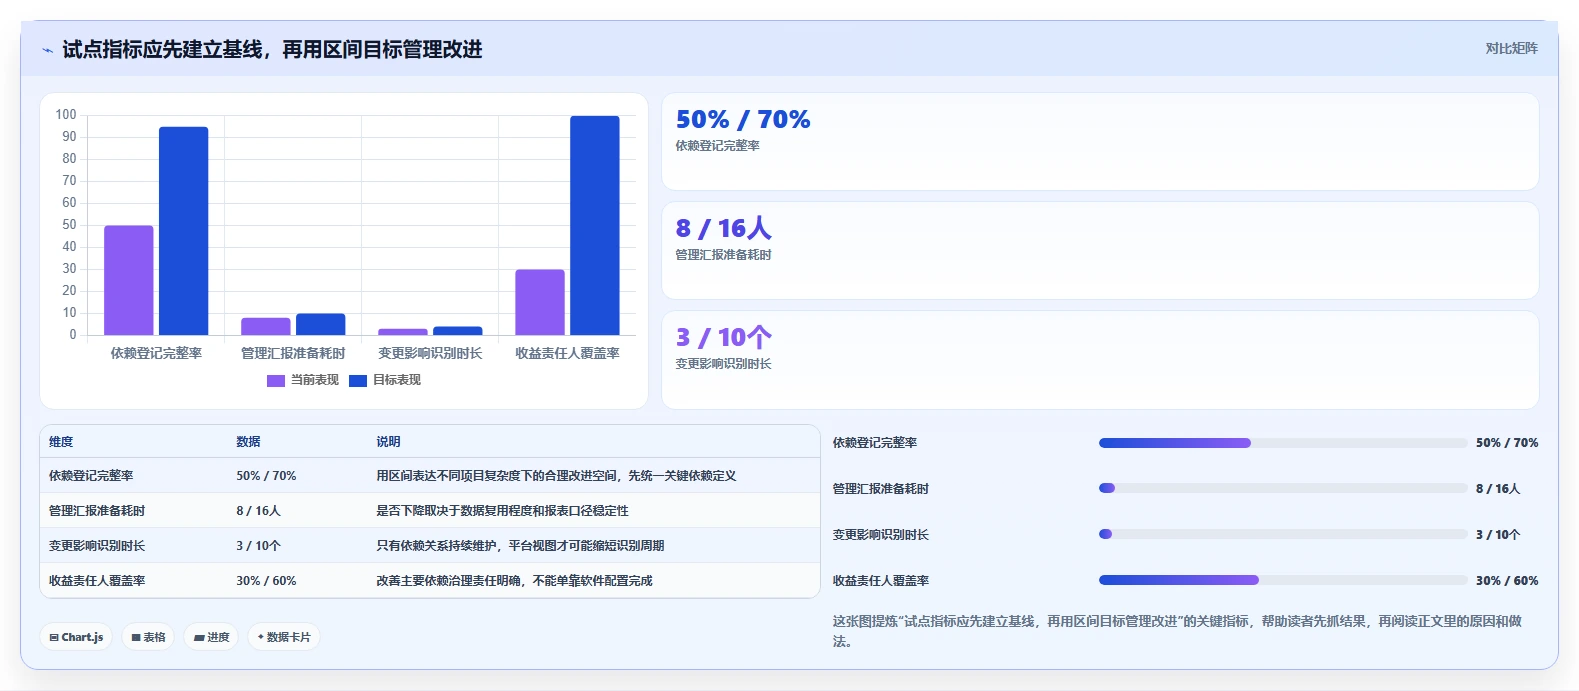Select the 依赖登记完整率 cell in the table
The image size is (1579, 691).
tap(91, 476)
